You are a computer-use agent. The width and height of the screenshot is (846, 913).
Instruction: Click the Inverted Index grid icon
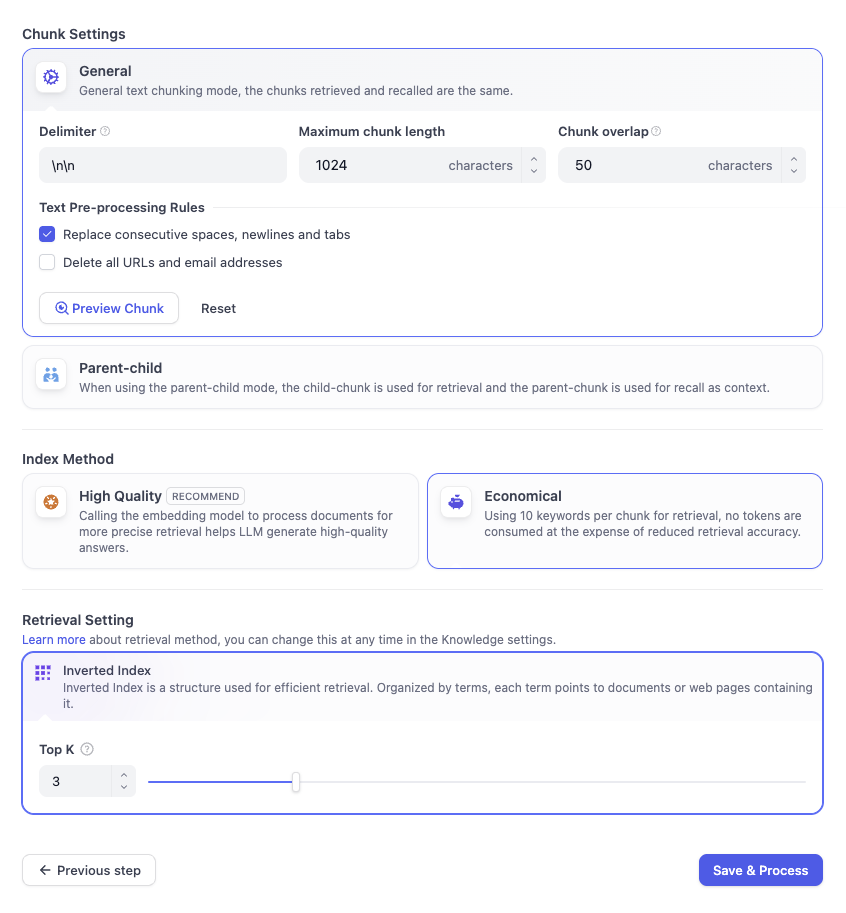42,673
